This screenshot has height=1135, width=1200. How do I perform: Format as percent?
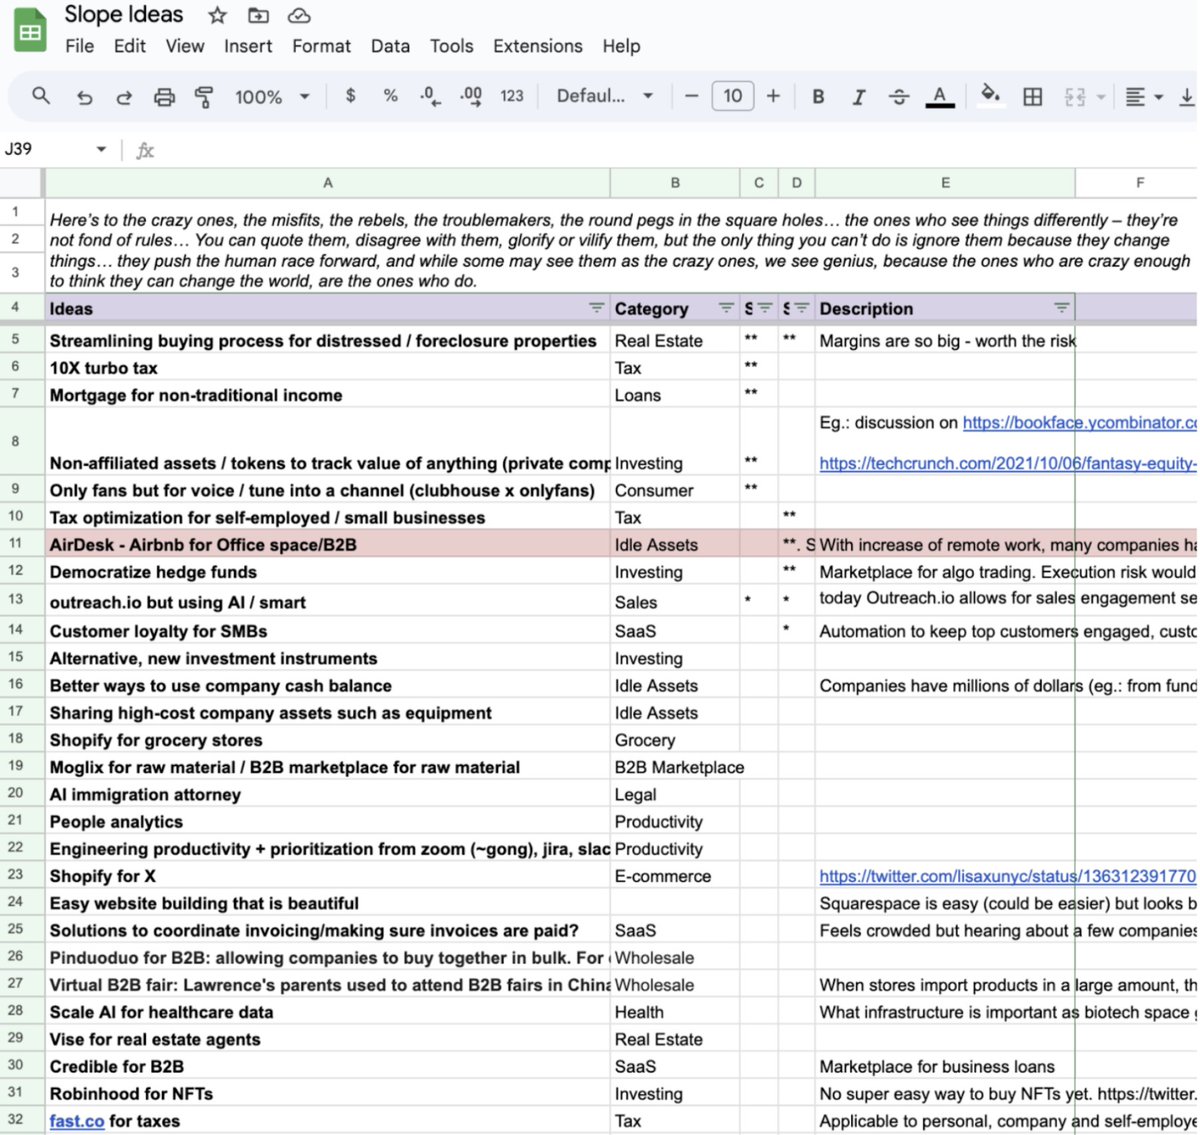pyautogui.click(x=390, y=96)
